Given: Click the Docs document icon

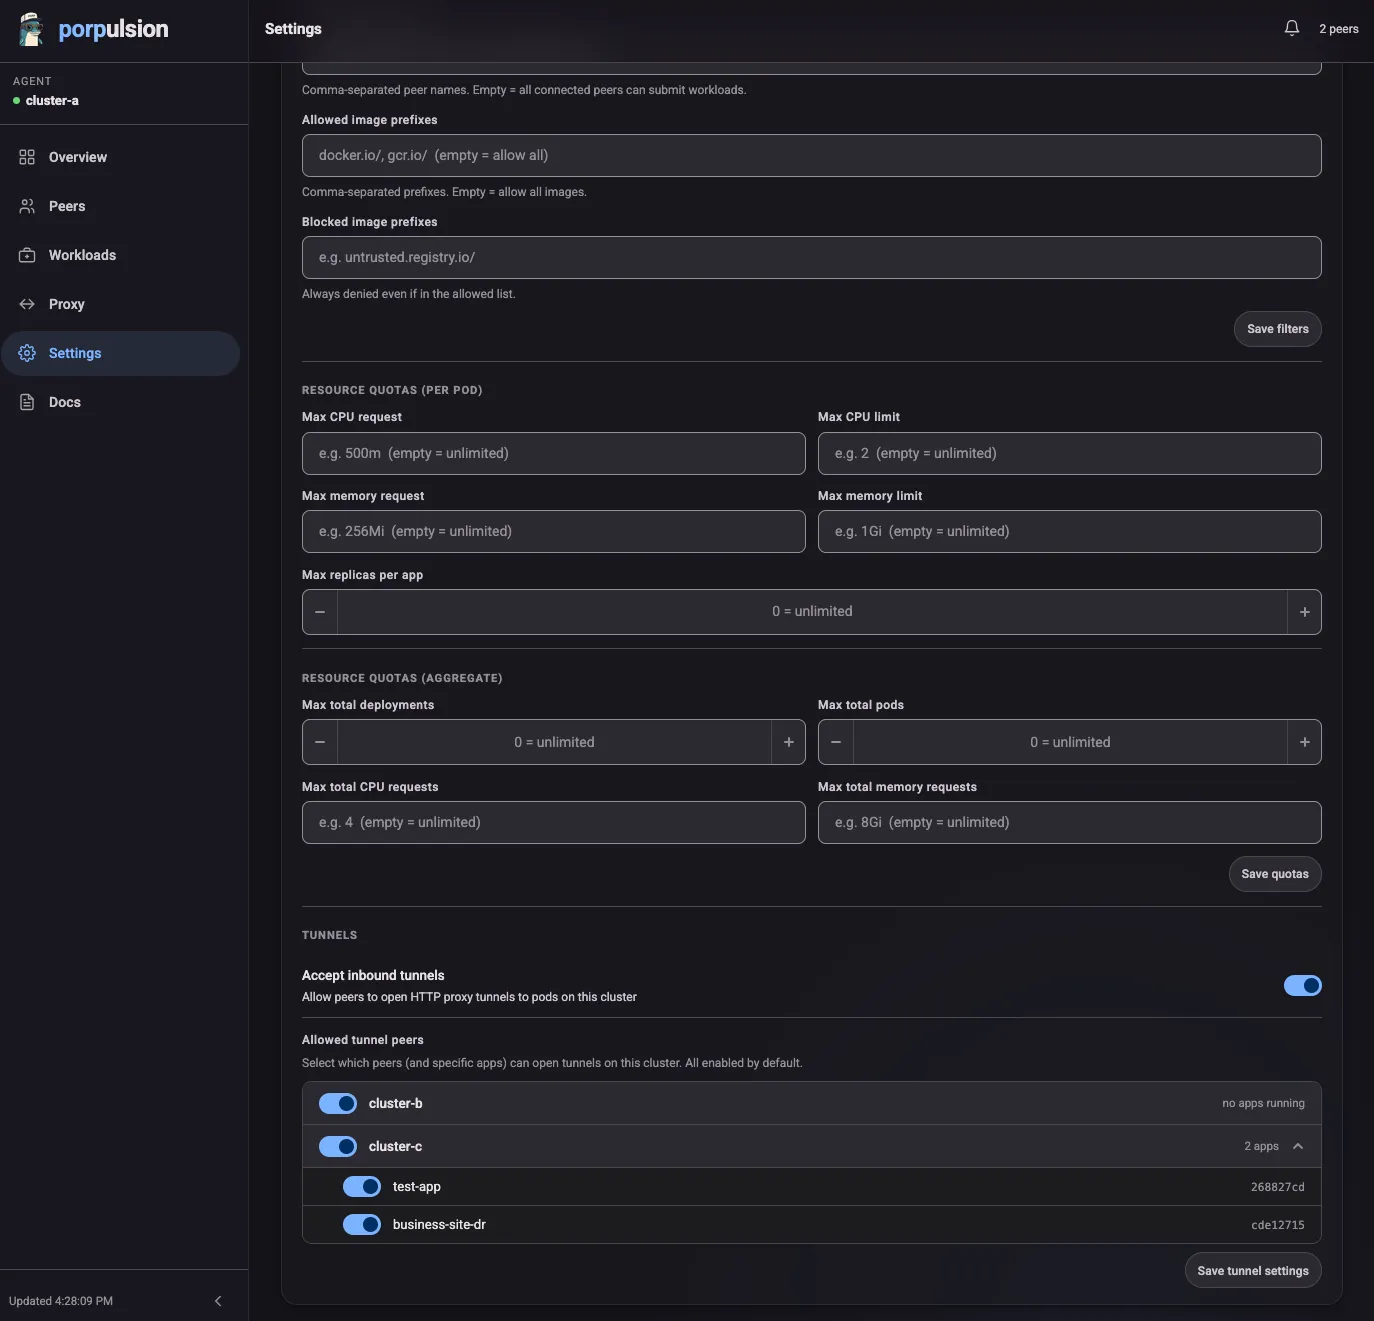Looking at the screenshot, I should pos(26,402).
